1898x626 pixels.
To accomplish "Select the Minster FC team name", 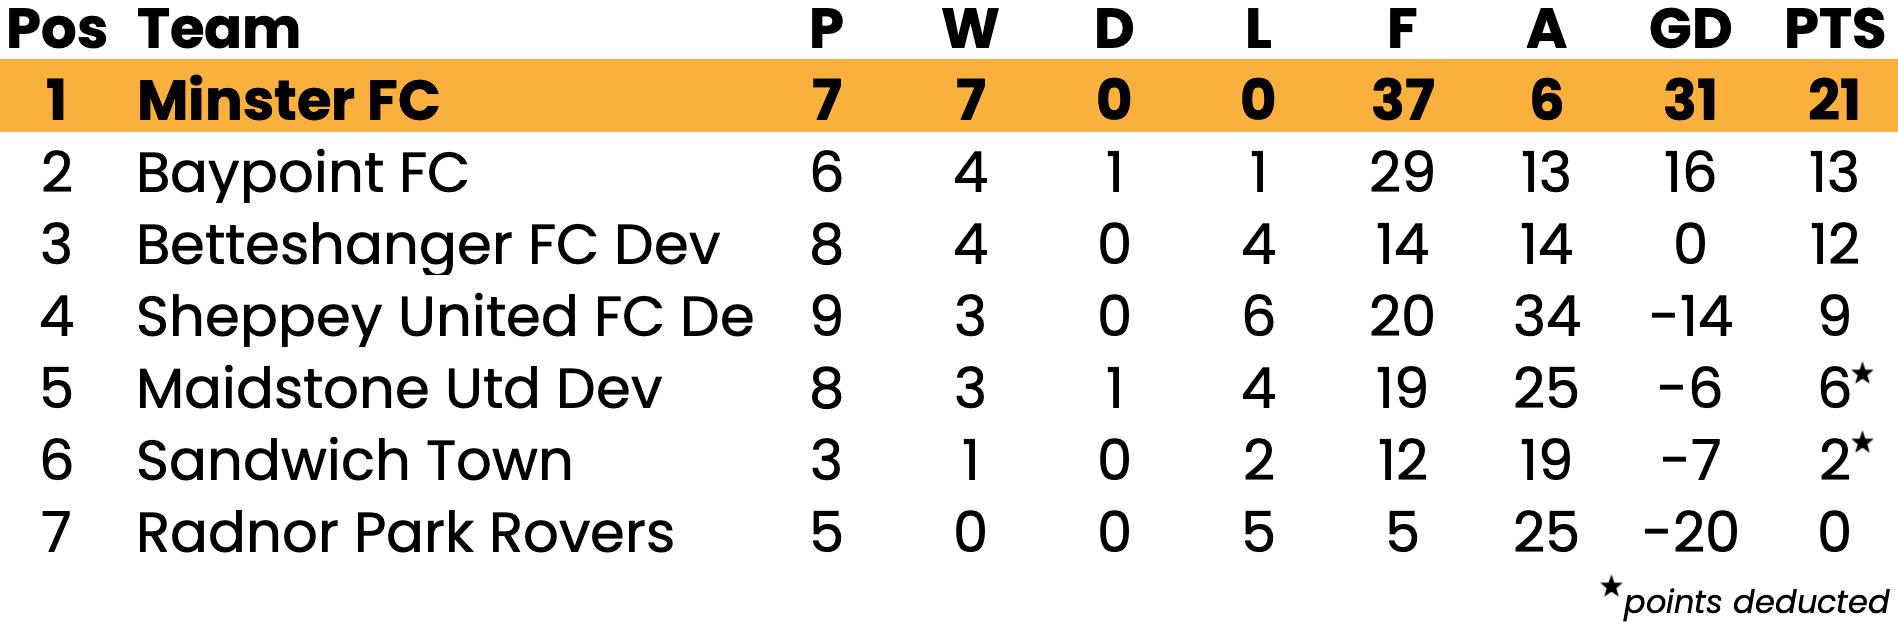I will [288, 100].
